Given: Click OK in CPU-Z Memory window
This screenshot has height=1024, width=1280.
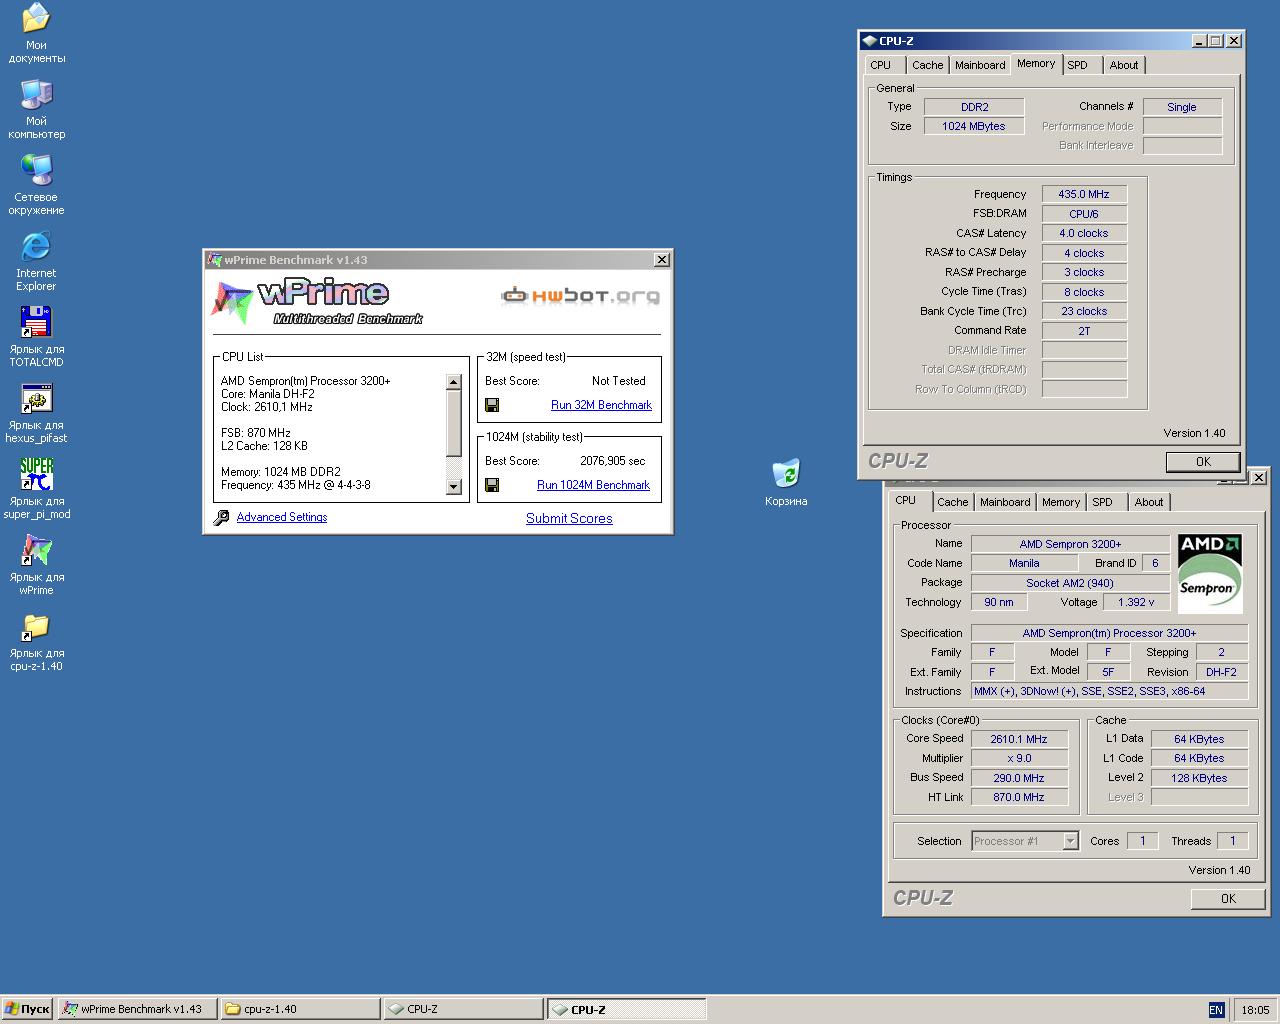Looking at the screenshot, I should tap(1203, 462).
